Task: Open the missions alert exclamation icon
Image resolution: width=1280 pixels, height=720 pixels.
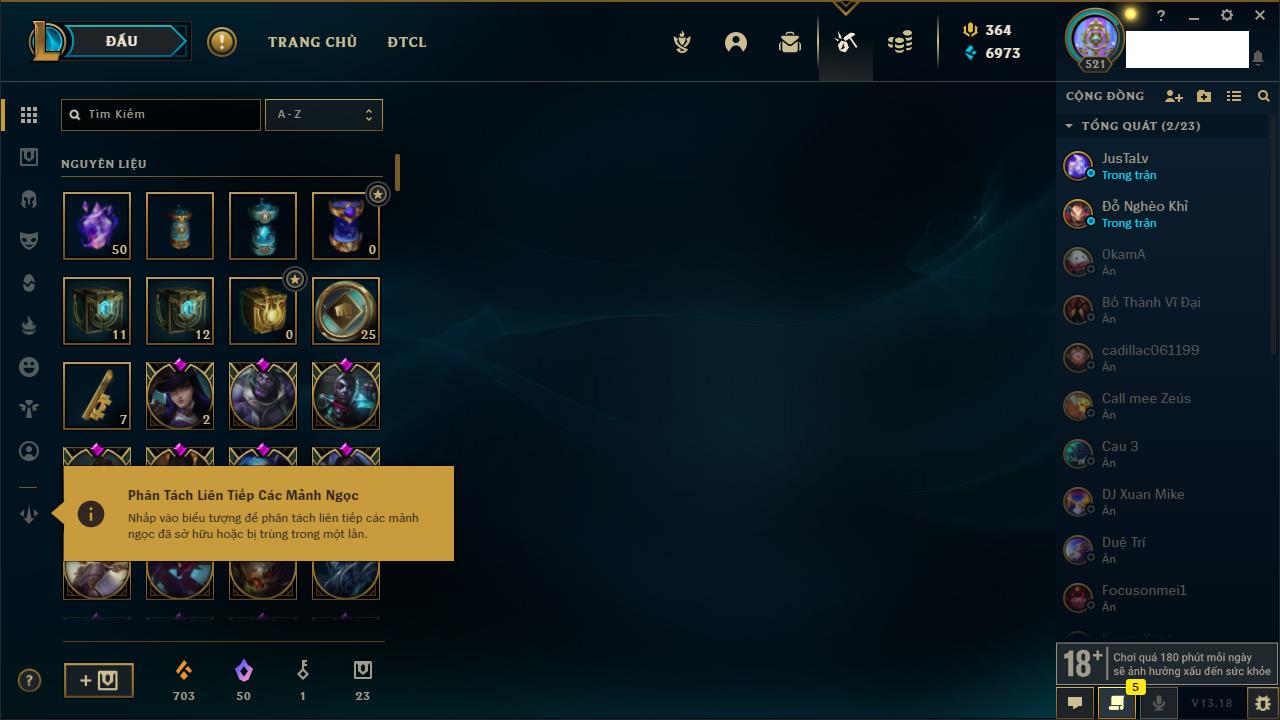Action: point(222,42)
